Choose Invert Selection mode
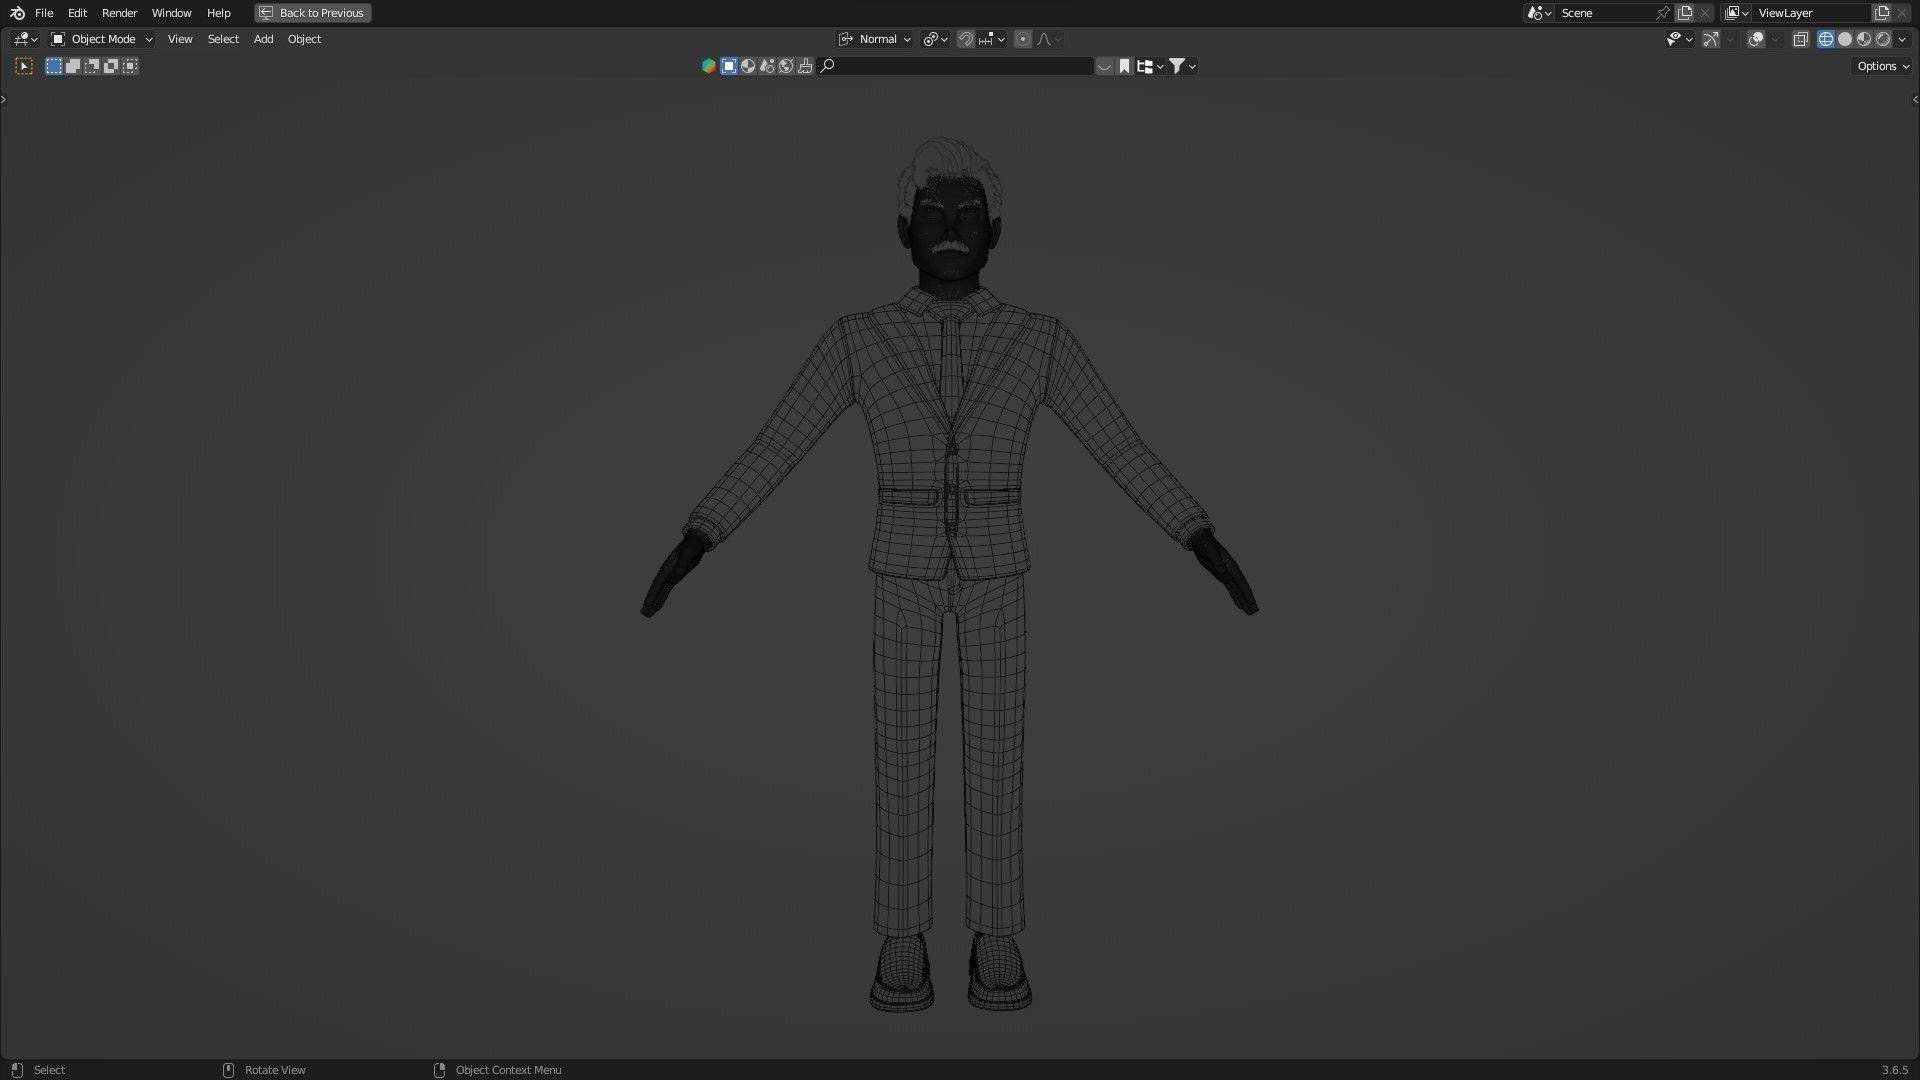The image size is (1920, 1080). 111,66
